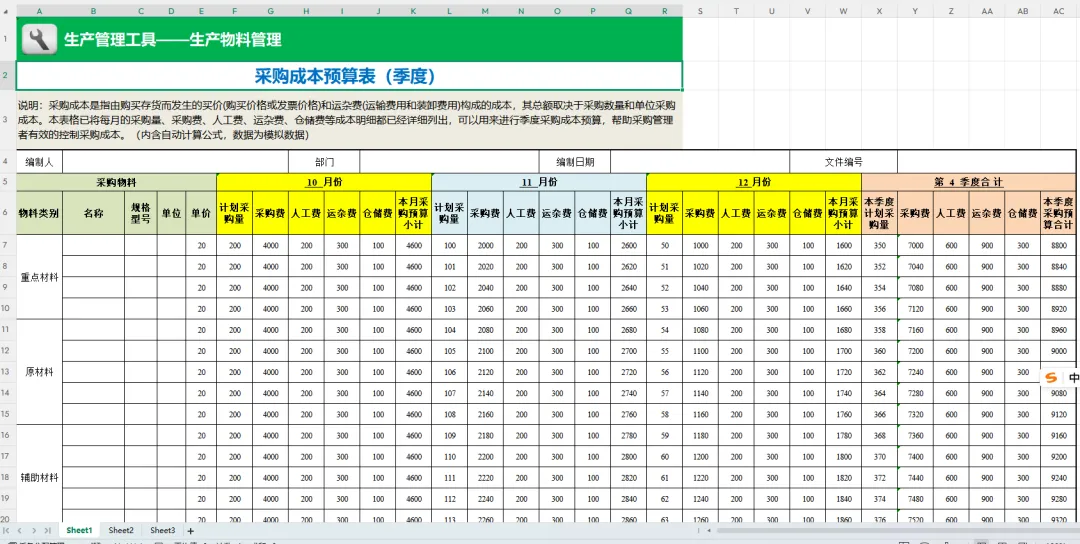Select the 计划采购量 heading under 11 月份

450,213
